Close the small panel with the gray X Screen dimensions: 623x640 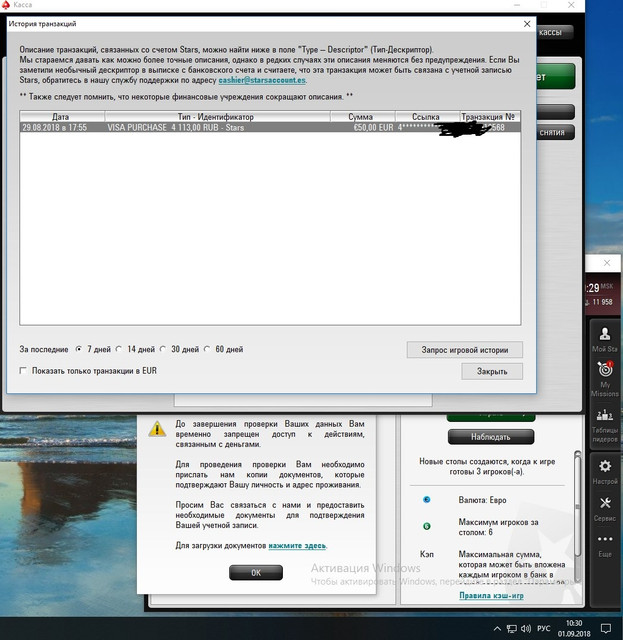(x=607, y=263)
